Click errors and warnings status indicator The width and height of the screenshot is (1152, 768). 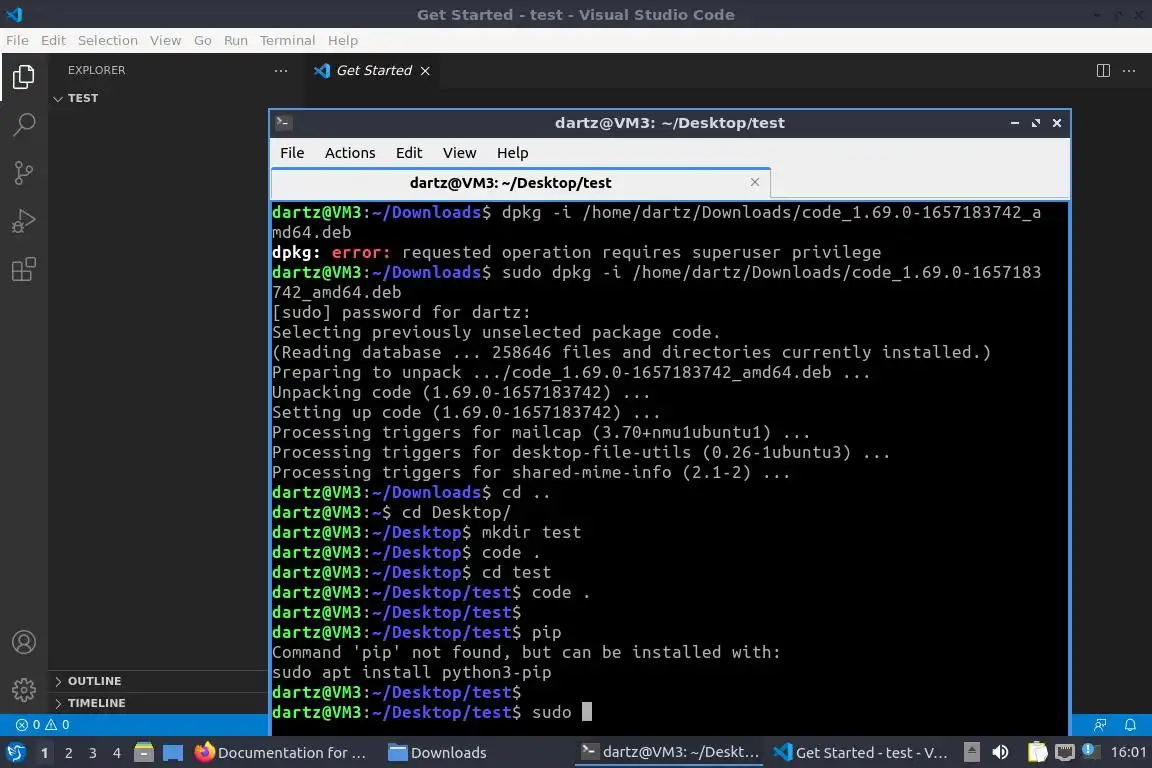pyautogui.click(x=43, y=725)
